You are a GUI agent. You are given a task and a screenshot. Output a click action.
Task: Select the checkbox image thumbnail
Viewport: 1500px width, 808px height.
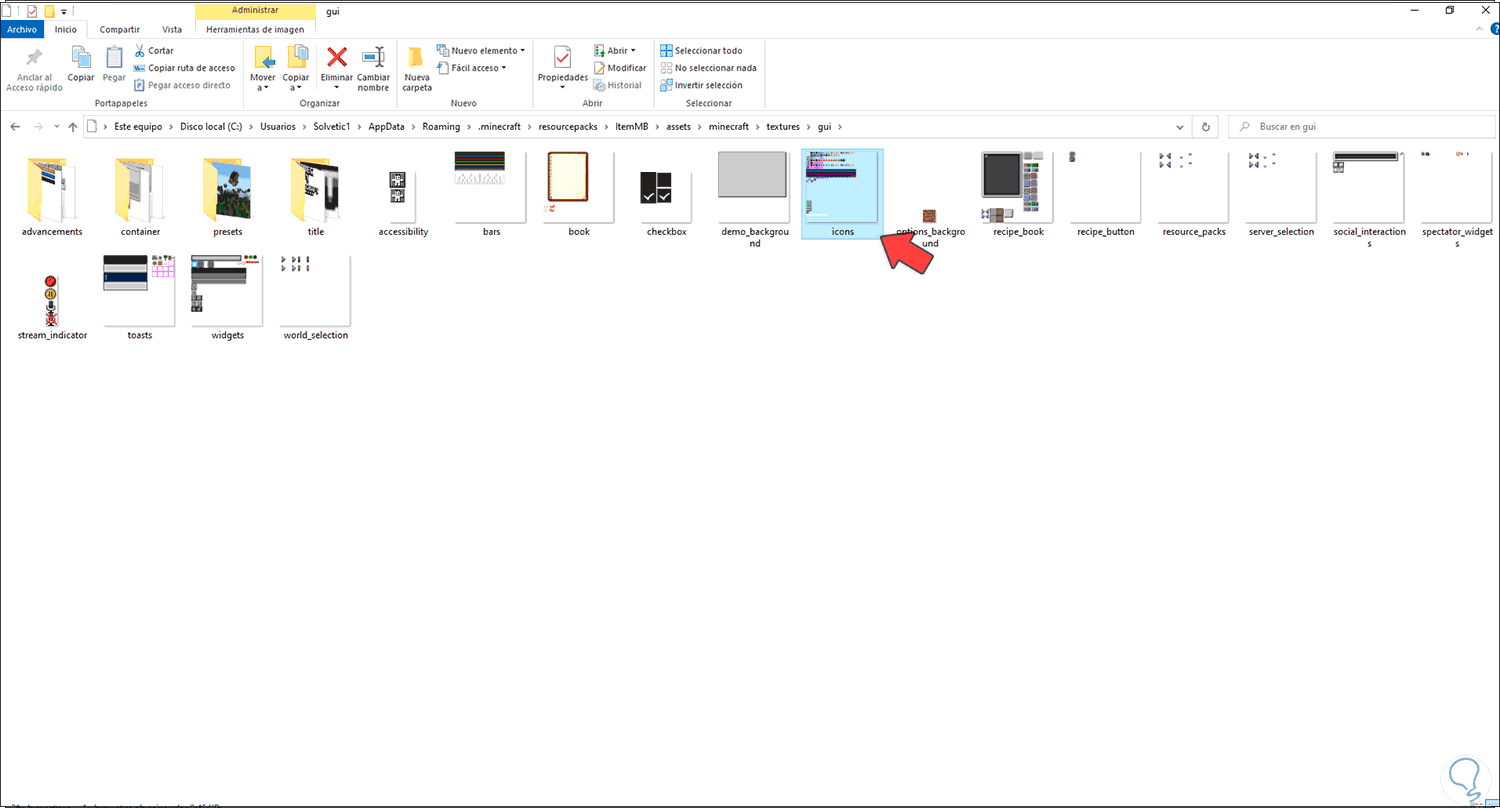tap(667, 196)
